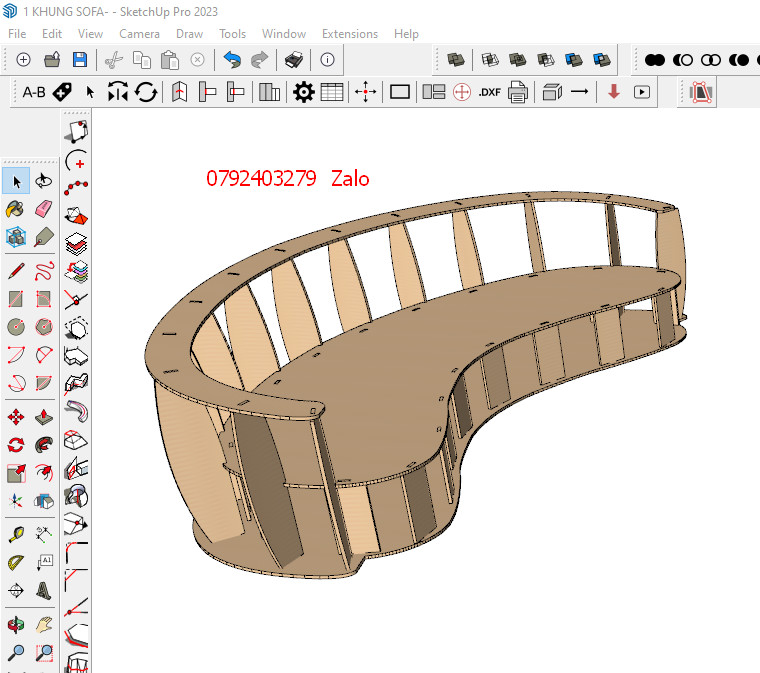Select the Protractor tool
The width and height of the screenshot is (760, 673).
point(15,562)
